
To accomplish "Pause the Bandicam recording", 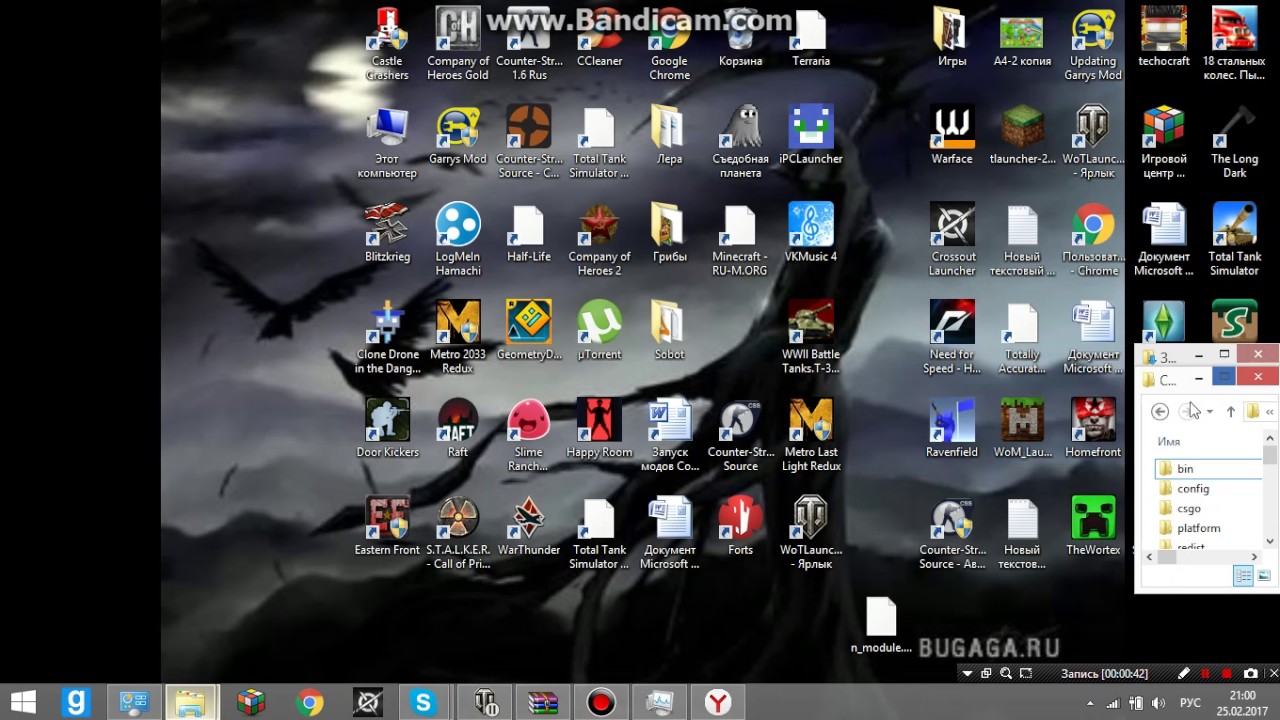I will pos(1206,674).
